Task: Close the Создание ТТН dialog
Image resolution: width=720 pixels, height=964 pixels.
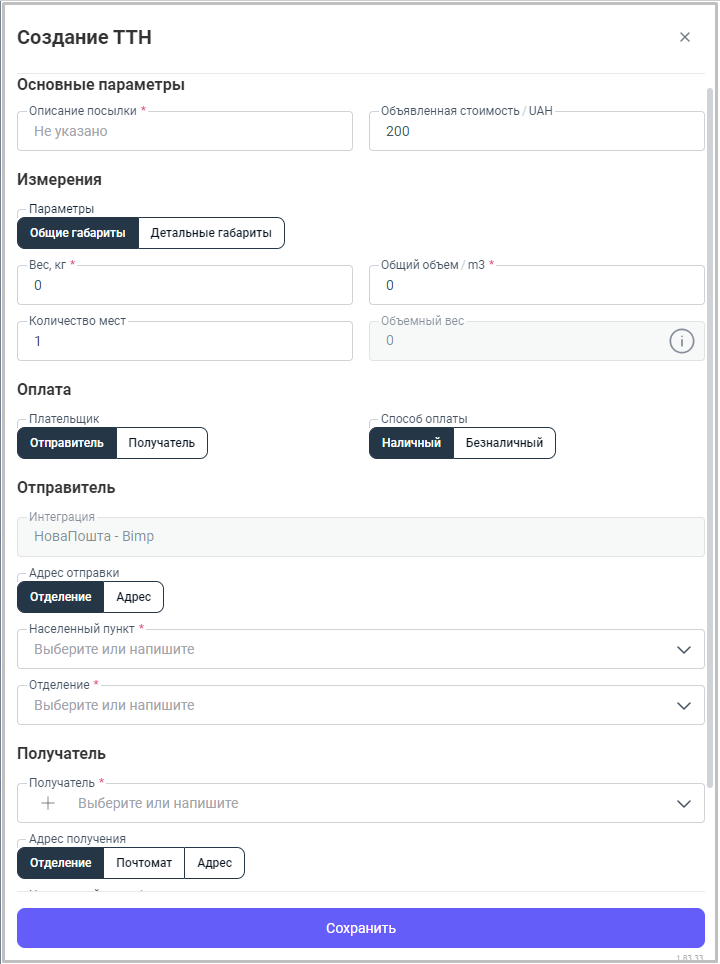Action: pos(685,37)
